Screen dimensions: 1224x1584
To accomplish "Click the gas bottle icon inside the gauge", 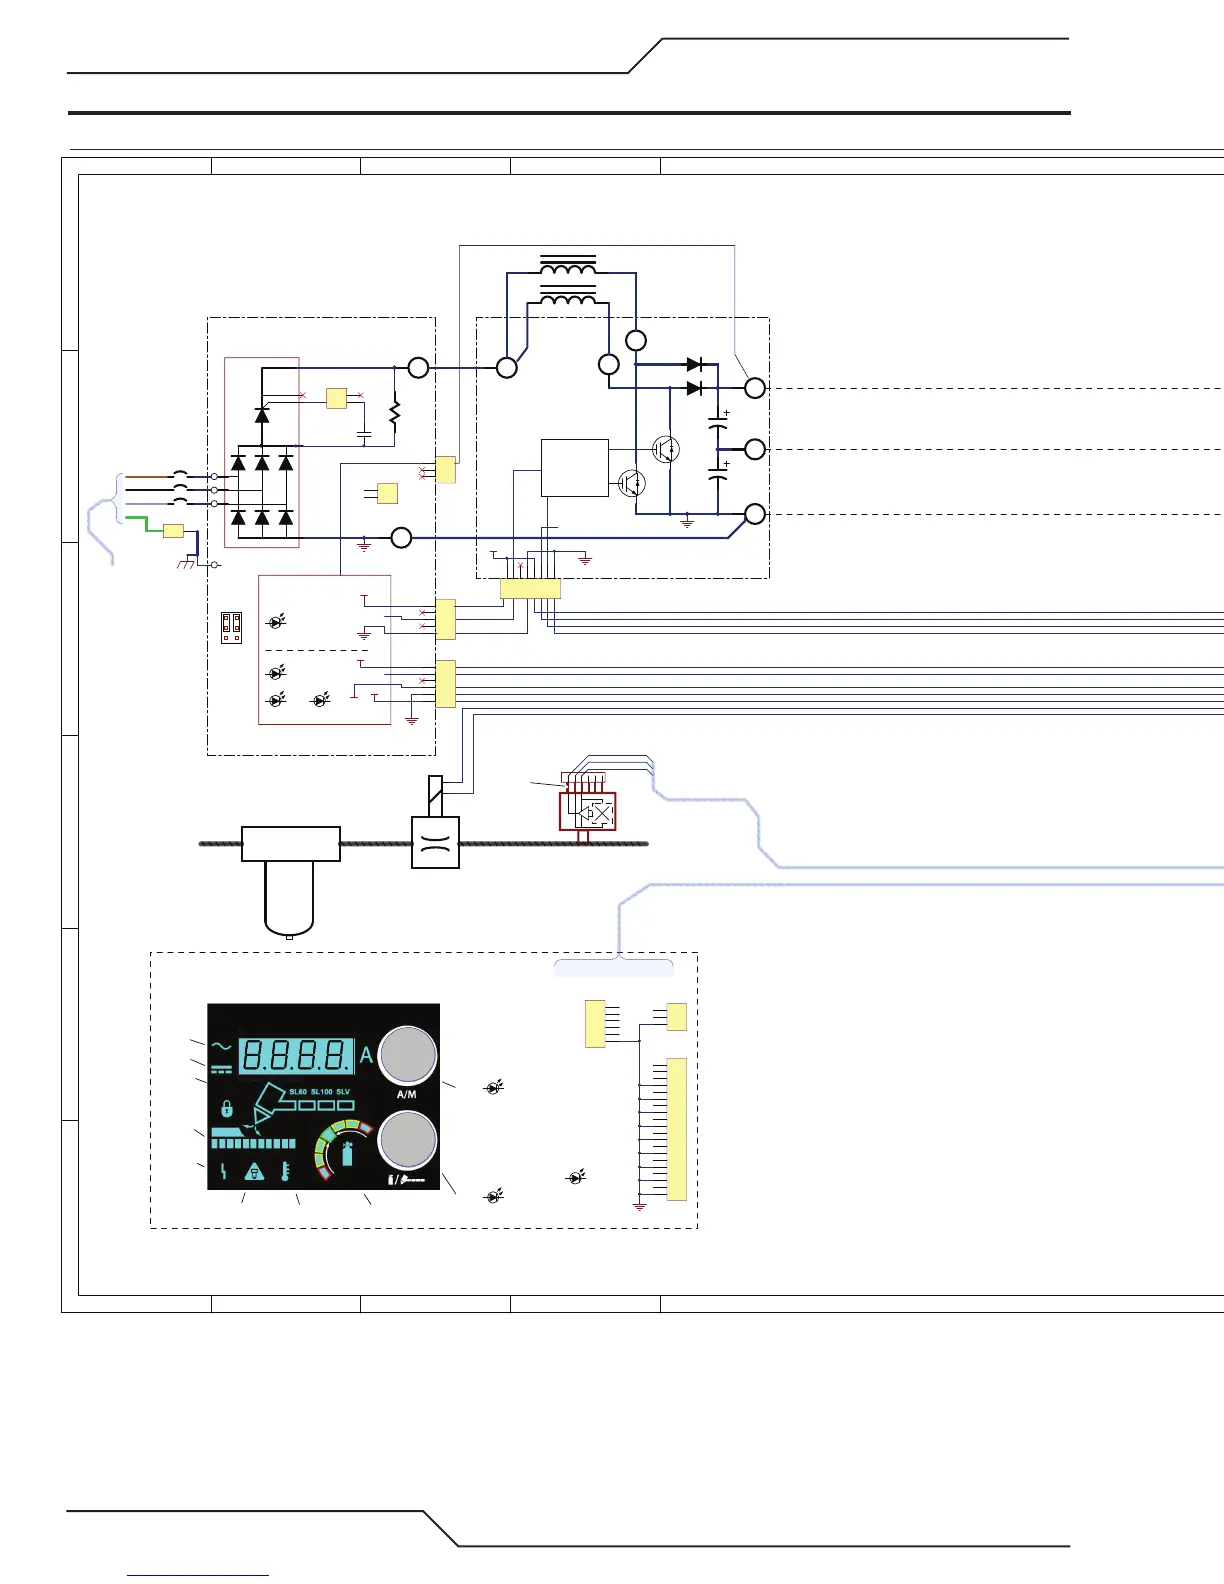I will pos(347,1152).
